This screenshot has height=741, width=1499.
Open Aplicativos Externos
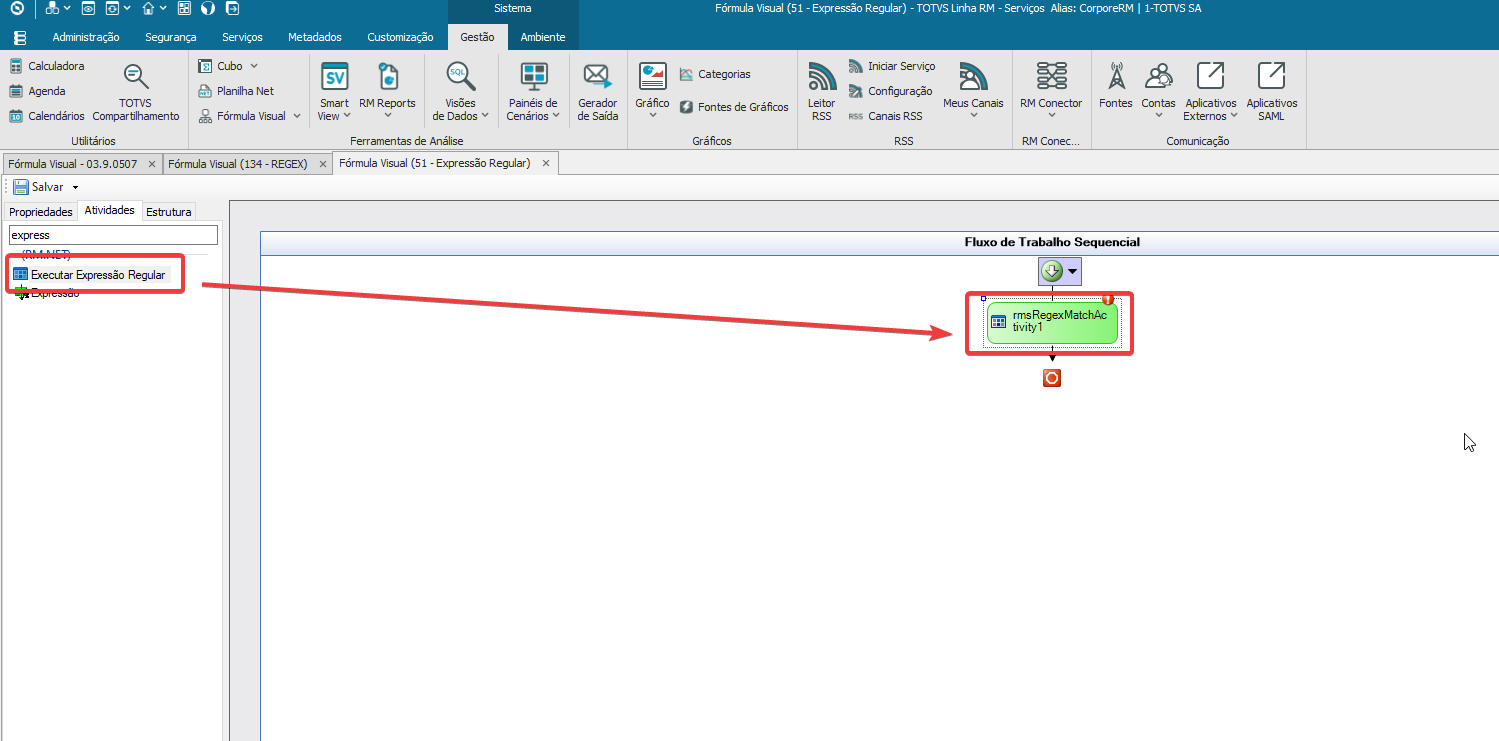pyautogui.click(x=1211, y=92)
